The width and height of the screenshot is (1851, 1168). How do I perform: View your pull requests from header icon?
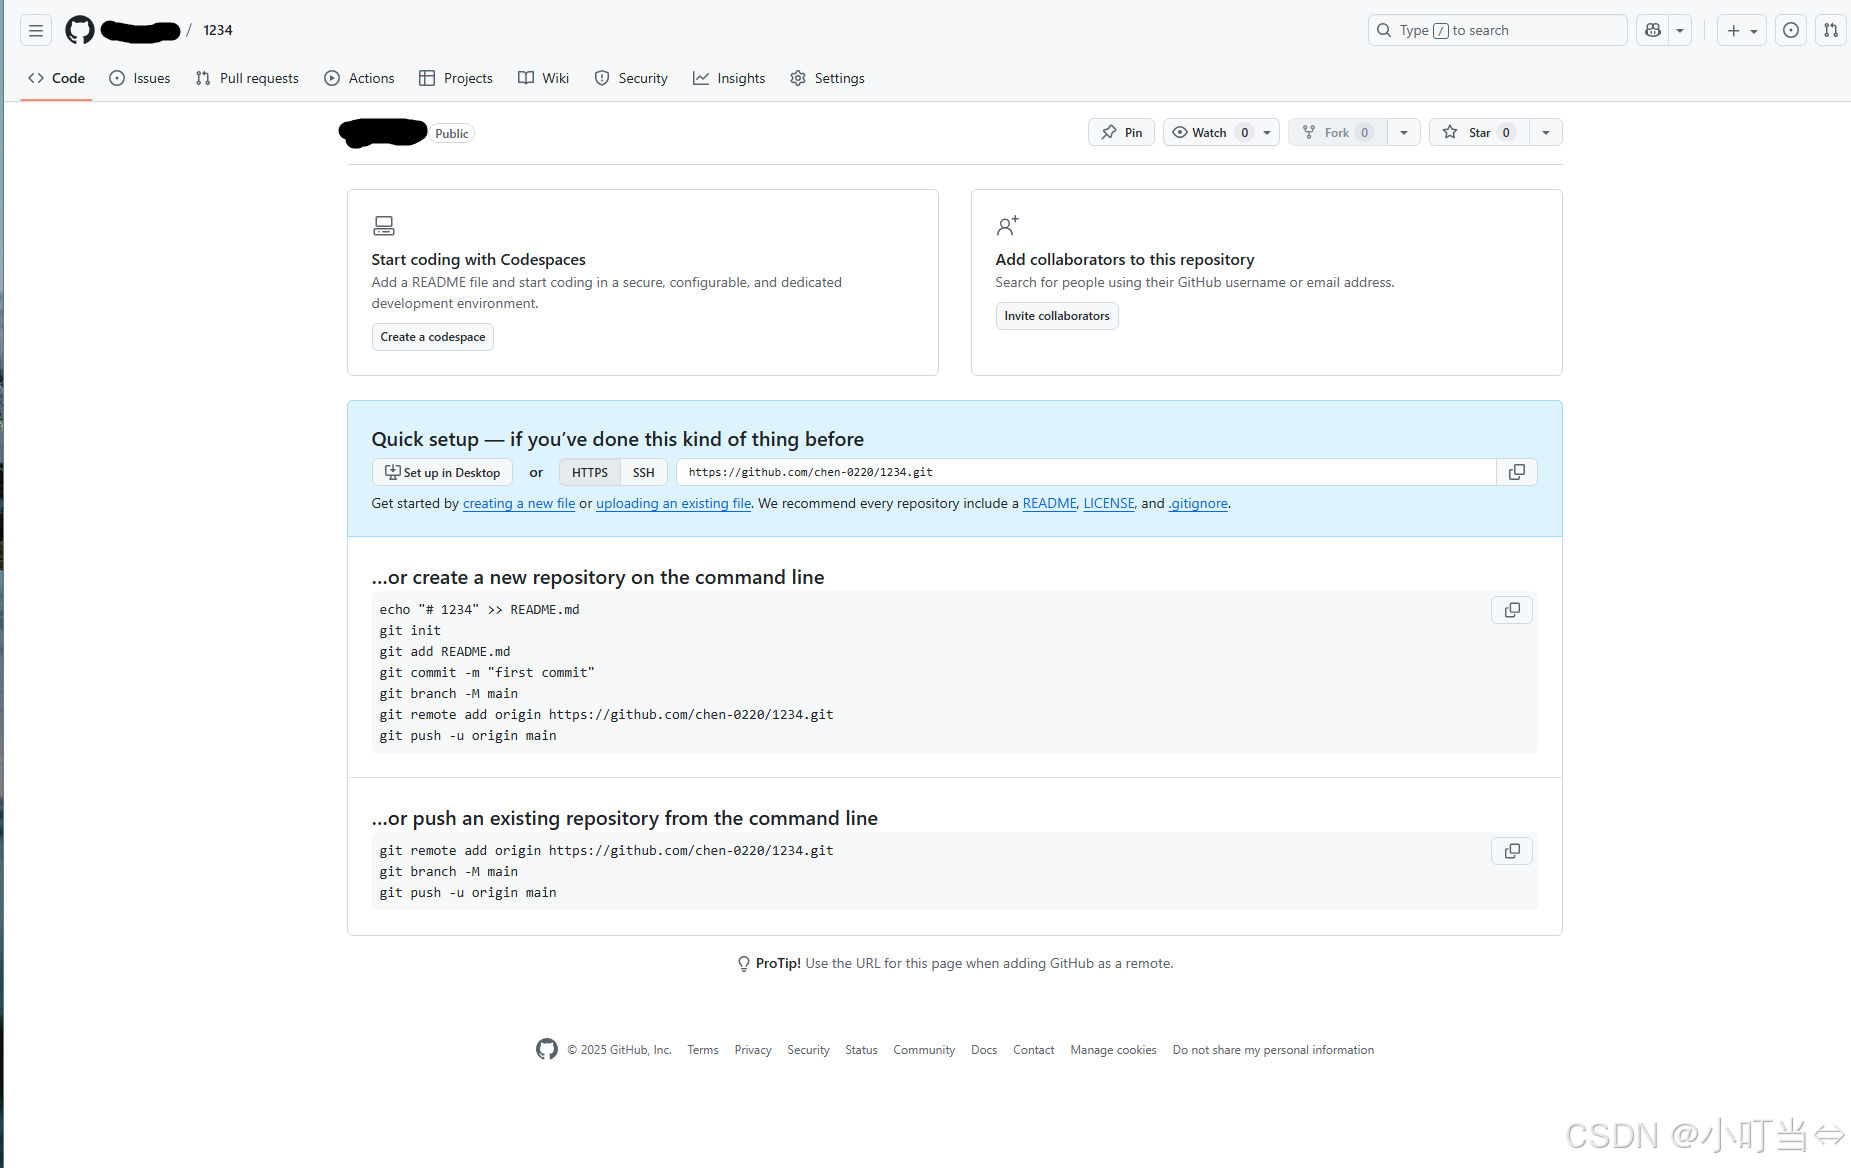1831,30
